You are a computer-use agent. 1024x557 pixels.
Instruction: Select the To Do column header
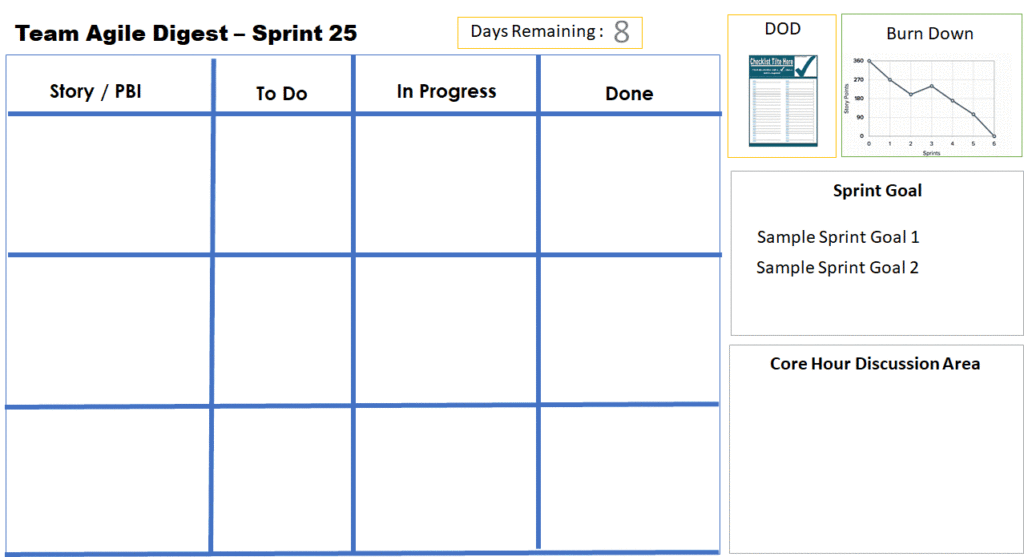tap(281, 93)
